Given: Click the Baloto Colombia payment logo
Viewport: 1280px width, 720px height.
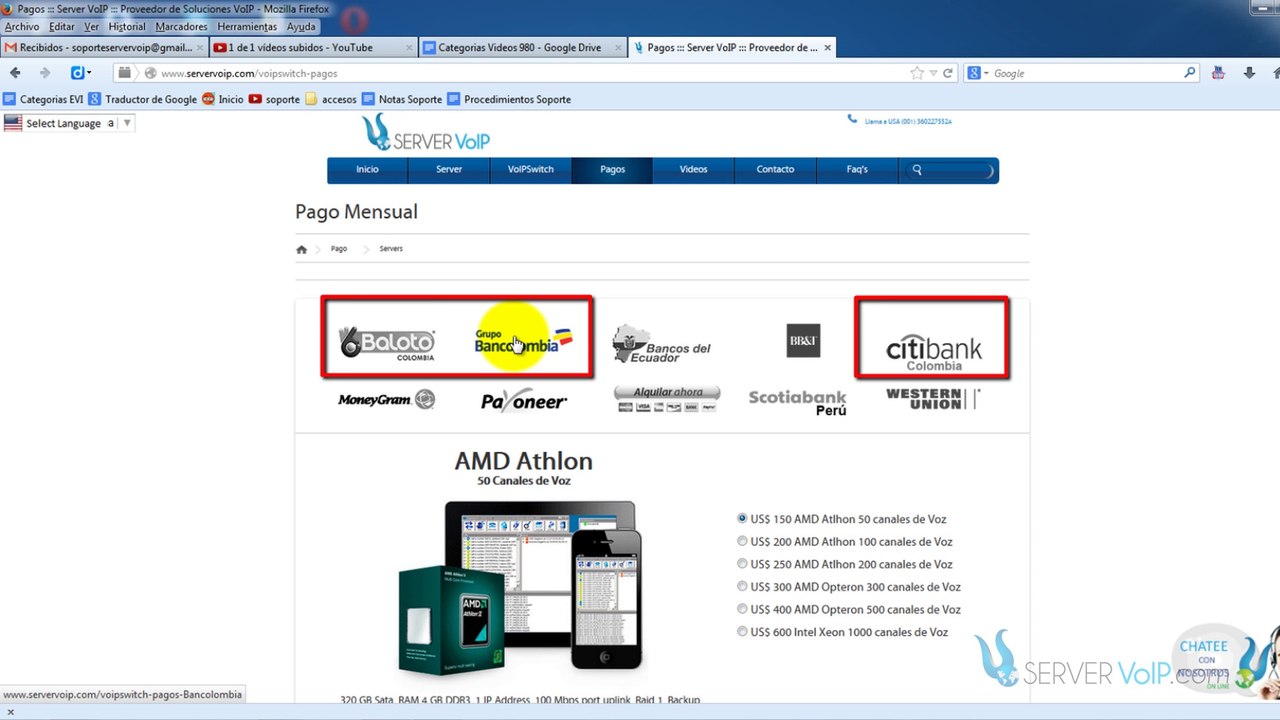Looking at the screenshot, I should pyautogui.click(x=387, y=343).
